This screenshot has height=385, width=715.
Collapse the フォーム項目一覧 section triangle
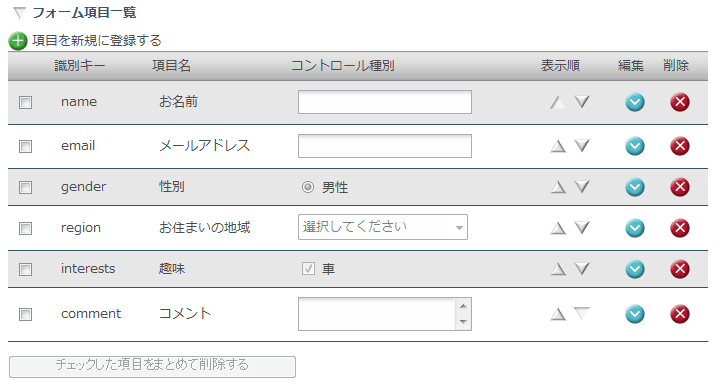click(x=19, y=13)
